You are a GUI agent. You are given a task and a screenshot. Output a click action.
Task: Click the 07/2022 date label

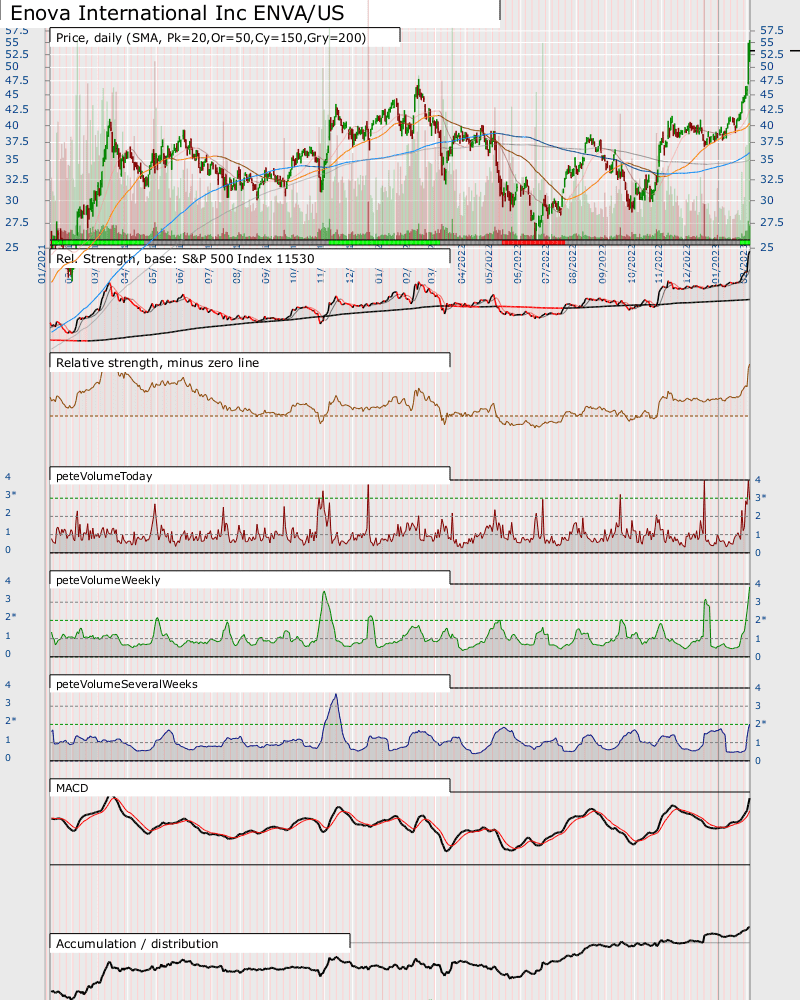coord(545,265)
